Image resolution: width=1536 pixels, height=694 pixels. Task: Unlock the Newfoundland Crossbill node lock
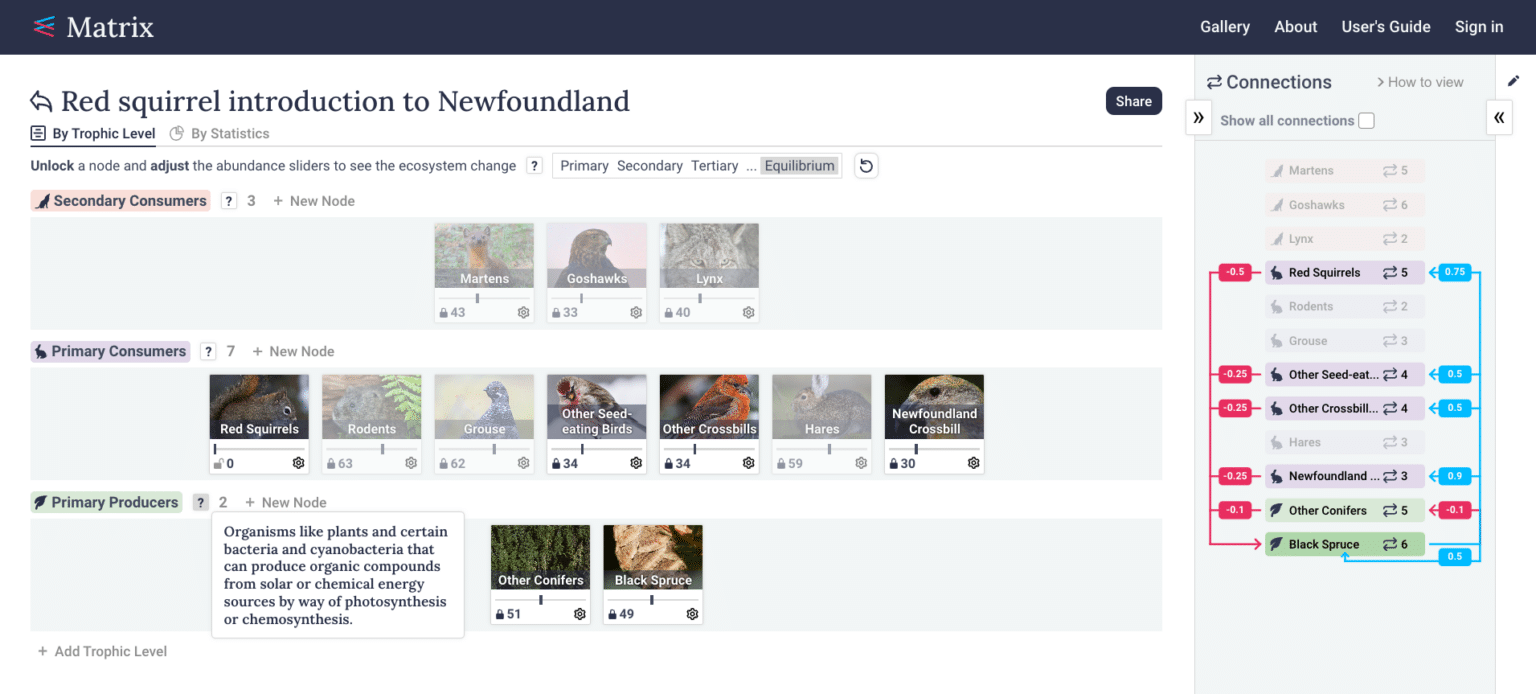[x=893, y=464]
